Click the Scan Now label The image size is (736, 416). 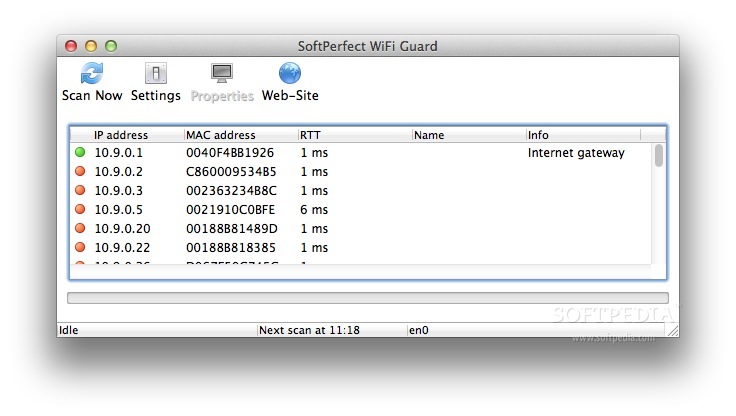click(x=92, y=95)
